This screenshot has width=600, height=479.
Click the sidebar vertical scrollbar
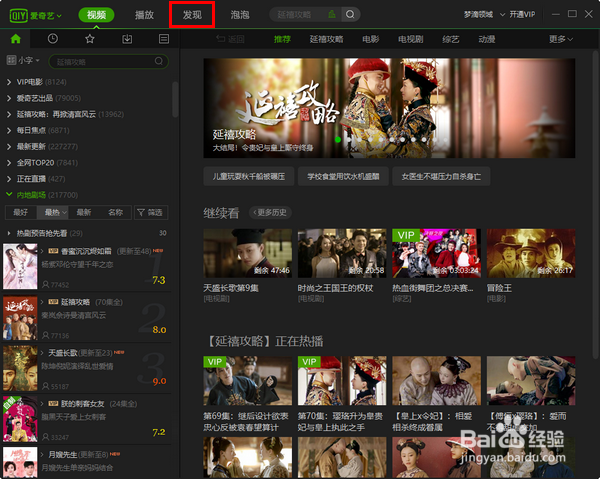(175, 99)
